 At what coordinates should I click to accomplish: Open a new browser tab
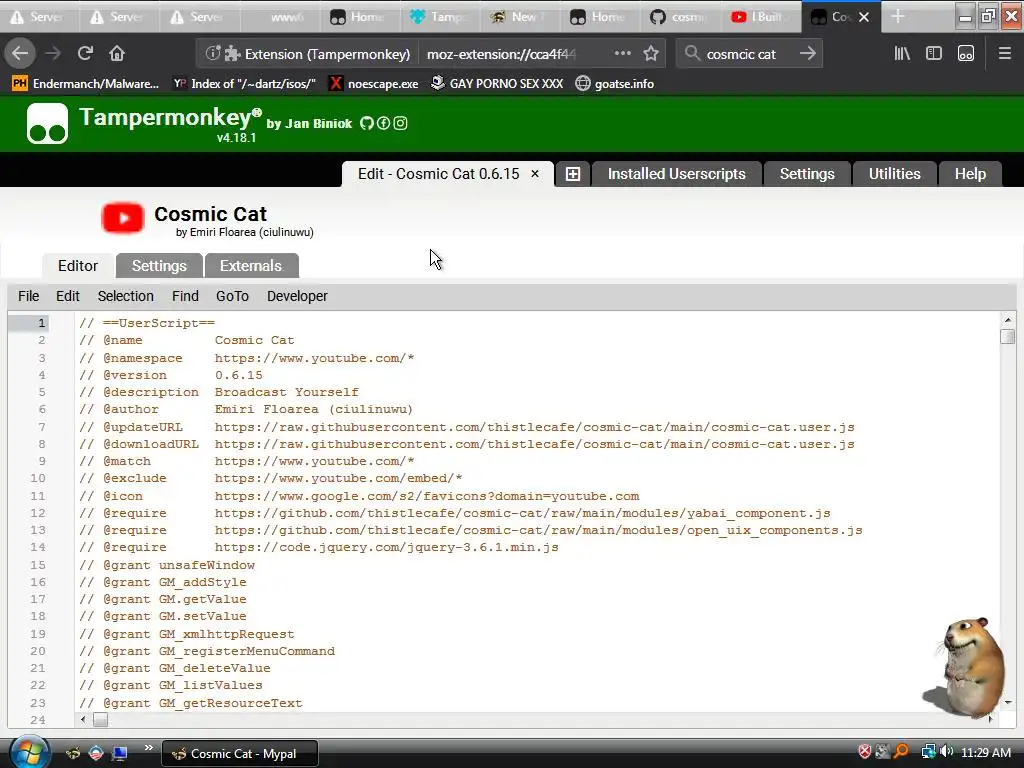click(x=898, y=17)
